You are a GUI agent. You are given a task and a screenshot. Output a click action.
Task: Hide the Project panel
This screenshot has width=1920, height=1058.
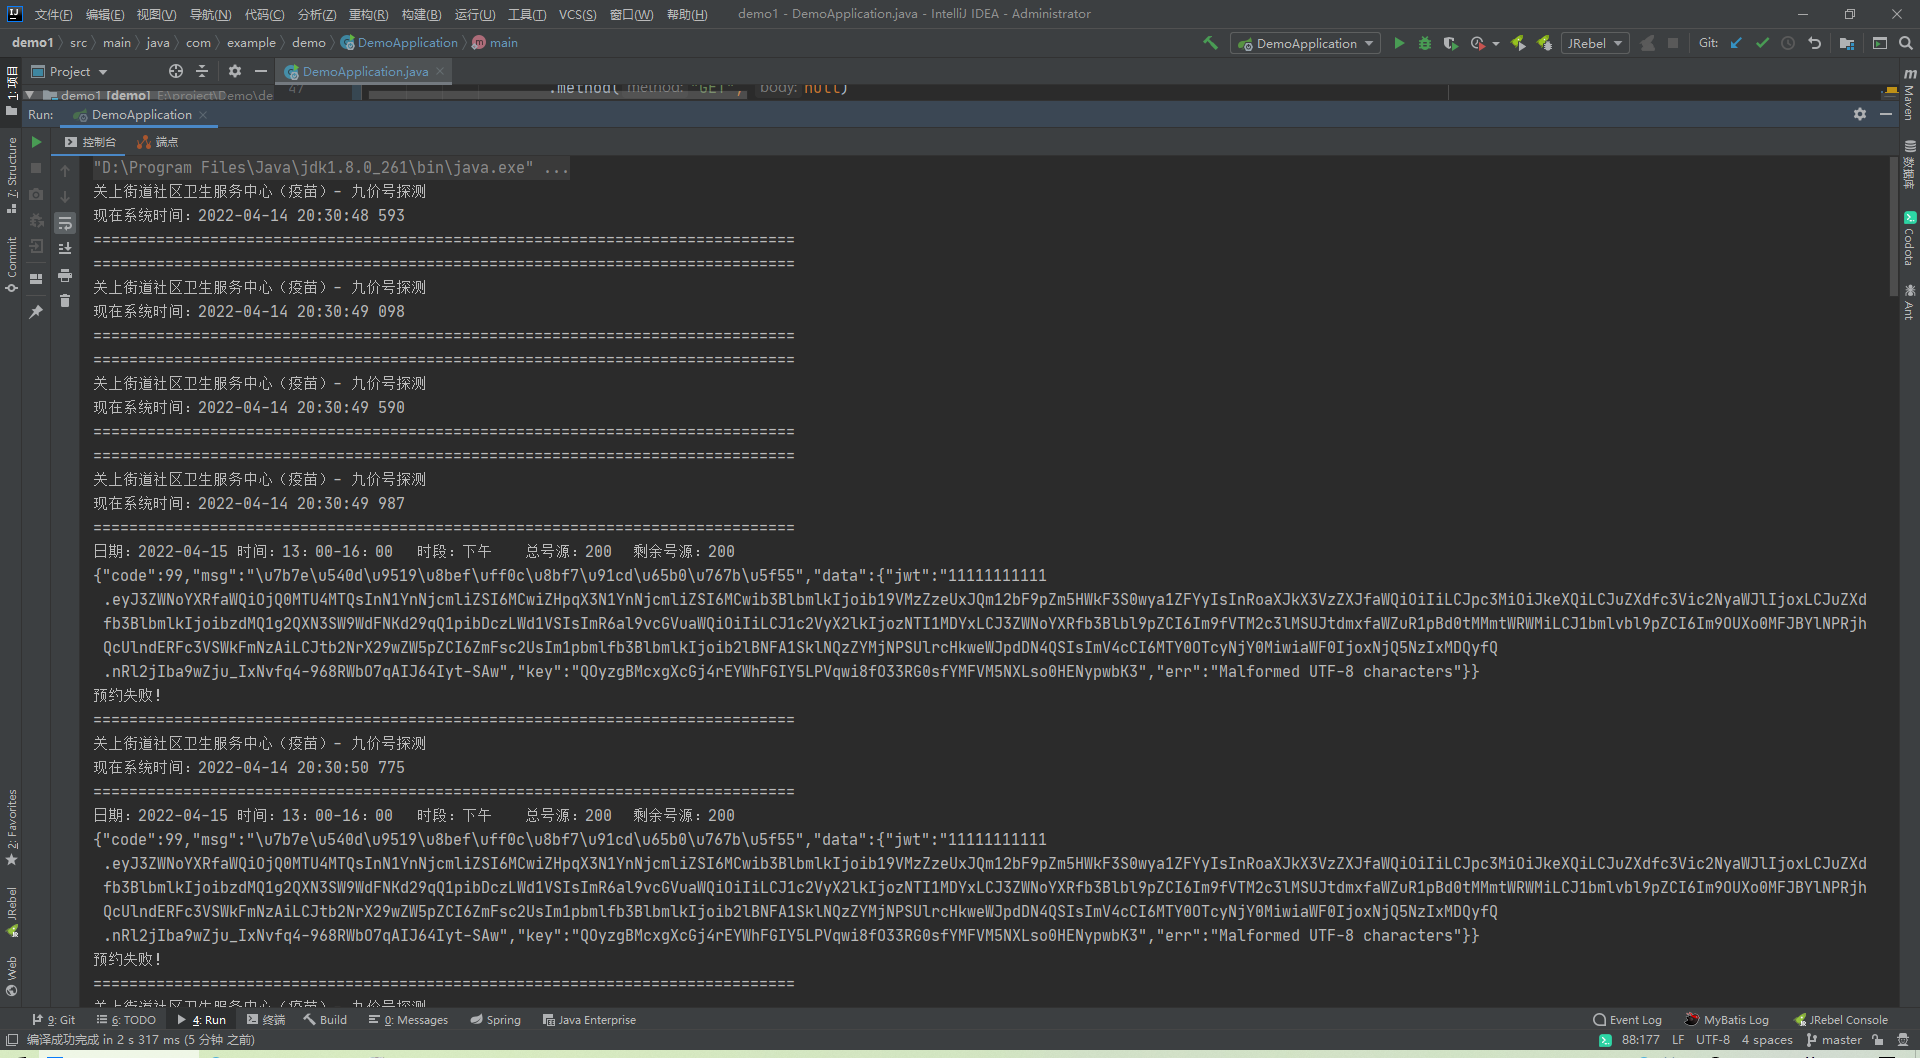click(x=261, y=71)
